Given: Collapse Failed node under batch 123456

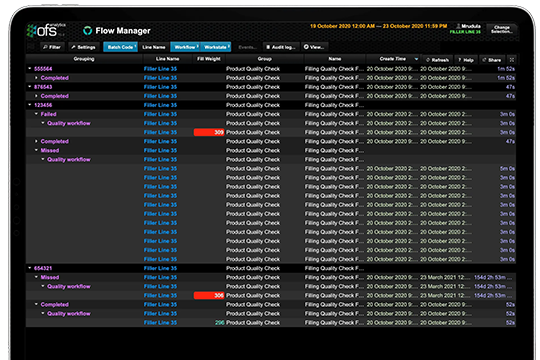Looking at the screenshot, I should tap(36, 114).
